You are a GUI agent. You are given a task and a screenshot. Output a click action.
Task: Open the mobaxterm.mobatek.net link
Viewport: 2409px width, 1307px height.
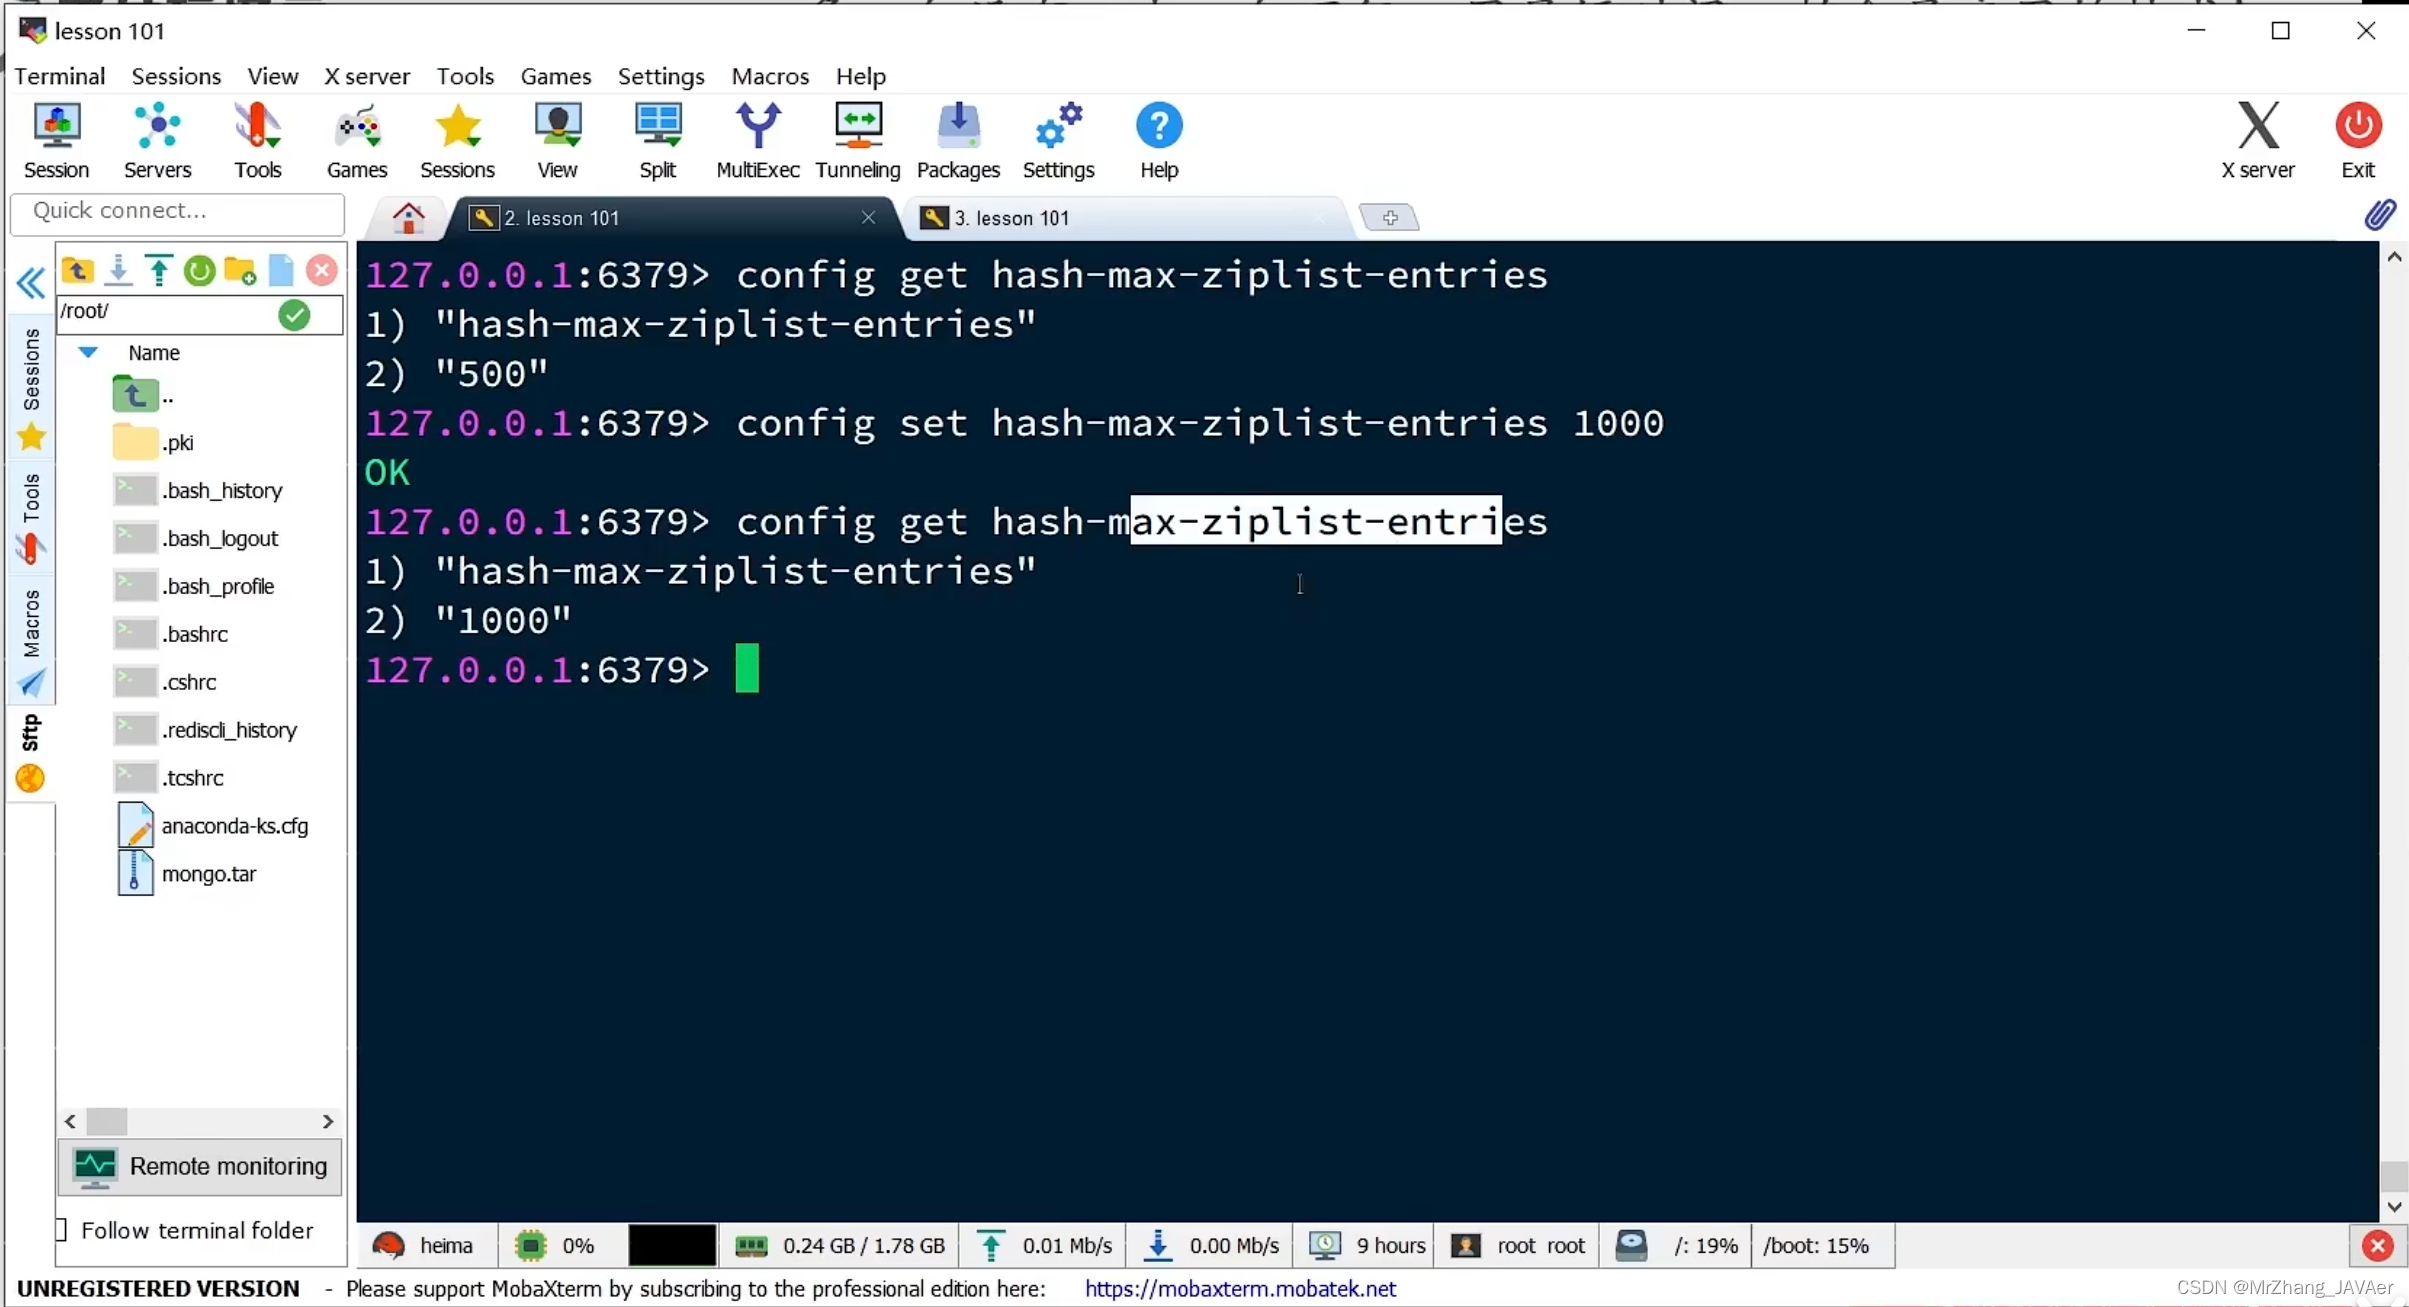tap(1240, 1289)
